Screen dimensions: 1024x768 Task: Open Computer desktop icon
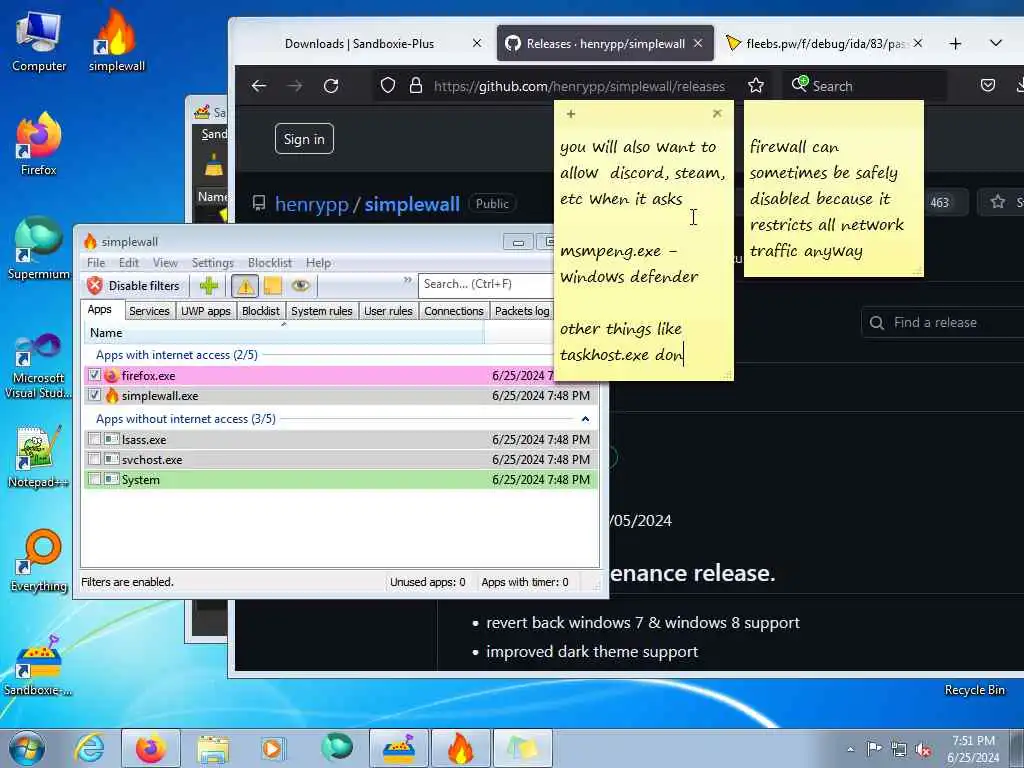(x=39, y=40)
